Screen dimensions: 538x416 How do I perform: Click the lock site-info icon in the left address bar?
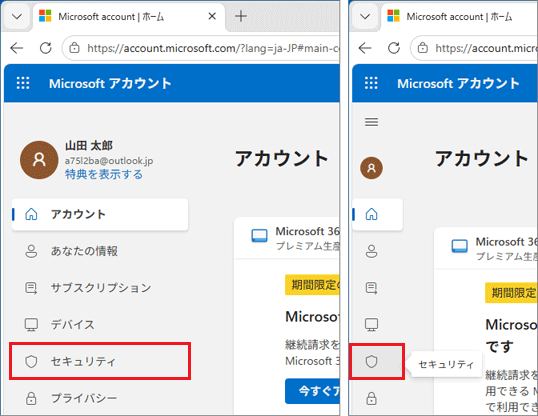[74, 48]
